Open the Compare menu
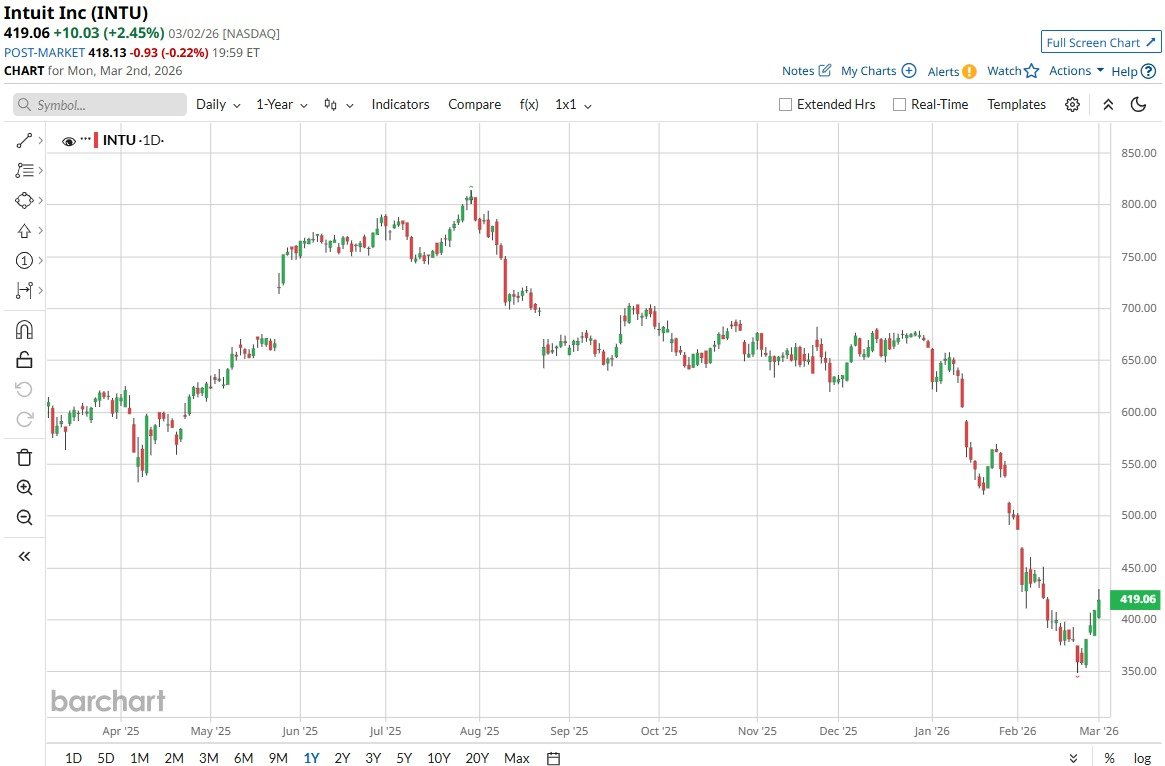This screenshot has height=766, width=1165. click(474, 105)
